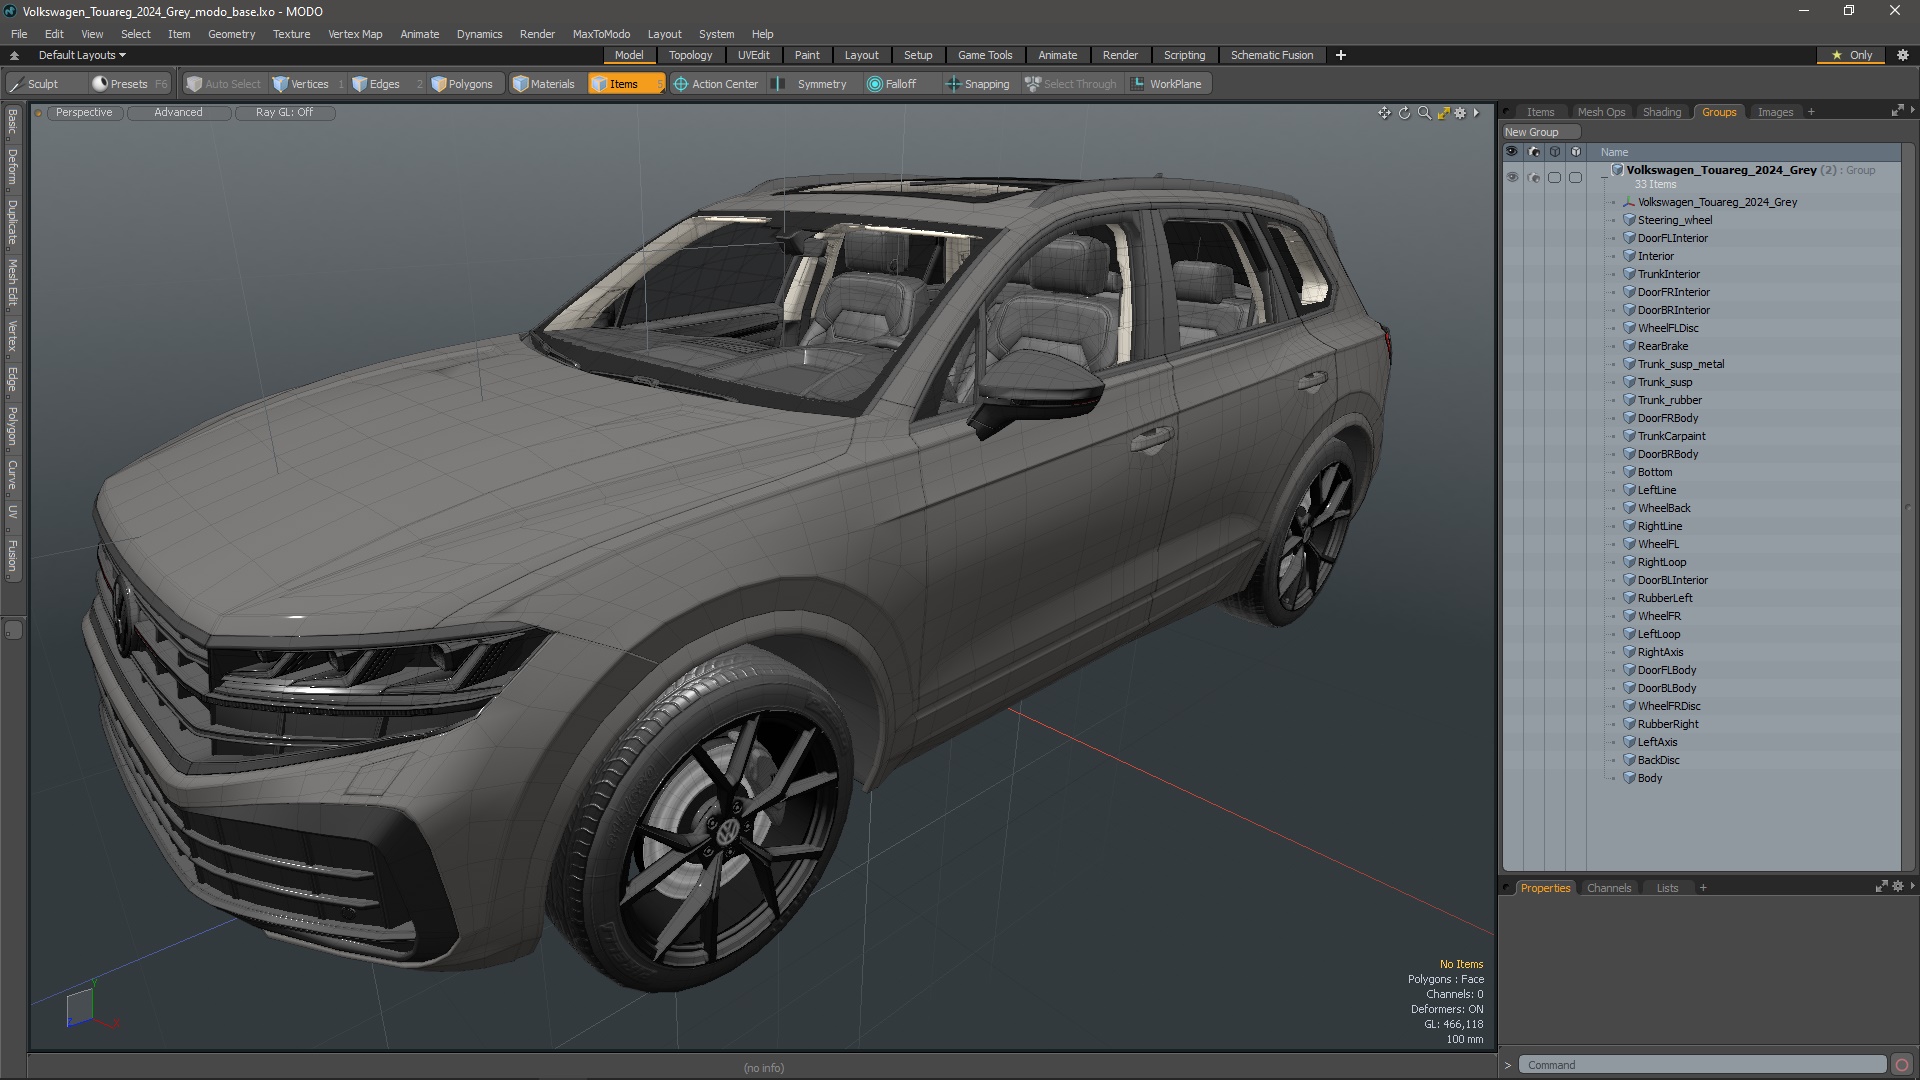Open WorkPlane options
The height and width of the screenshot is (1080, 1920).
click(x=1167, y=84)
